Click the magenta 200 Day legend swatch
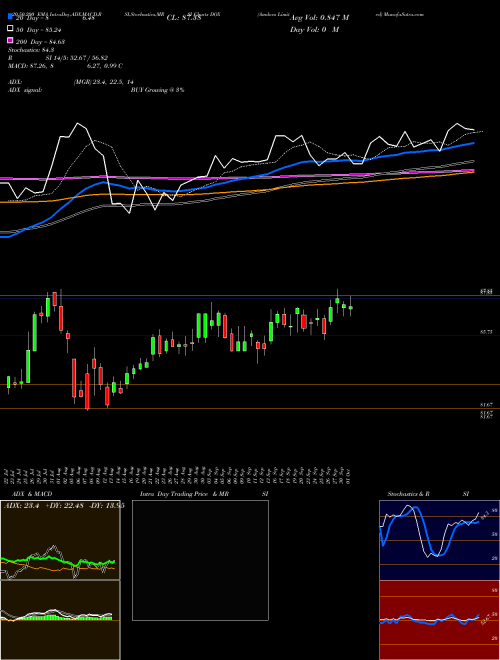 click(11, 40)
